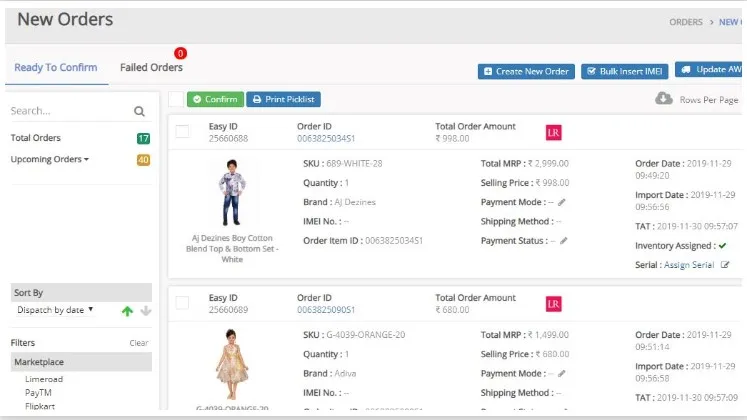Click LR marketplace logo of first order
The height and width of the screenshot is (420, 747).
(554, 132)
